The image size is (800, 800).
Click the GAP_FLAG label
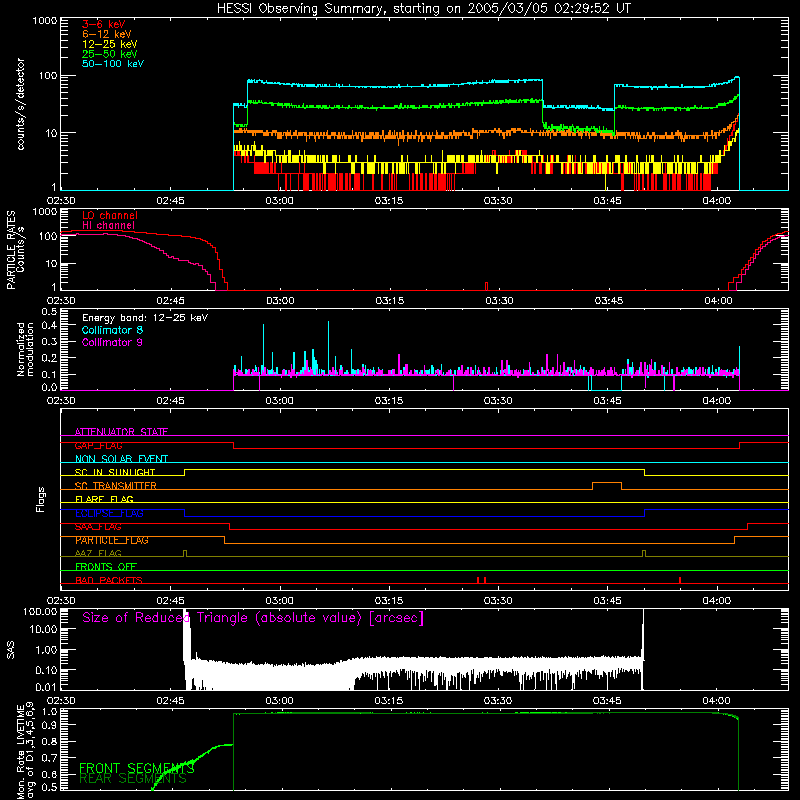tap(98, 445)
